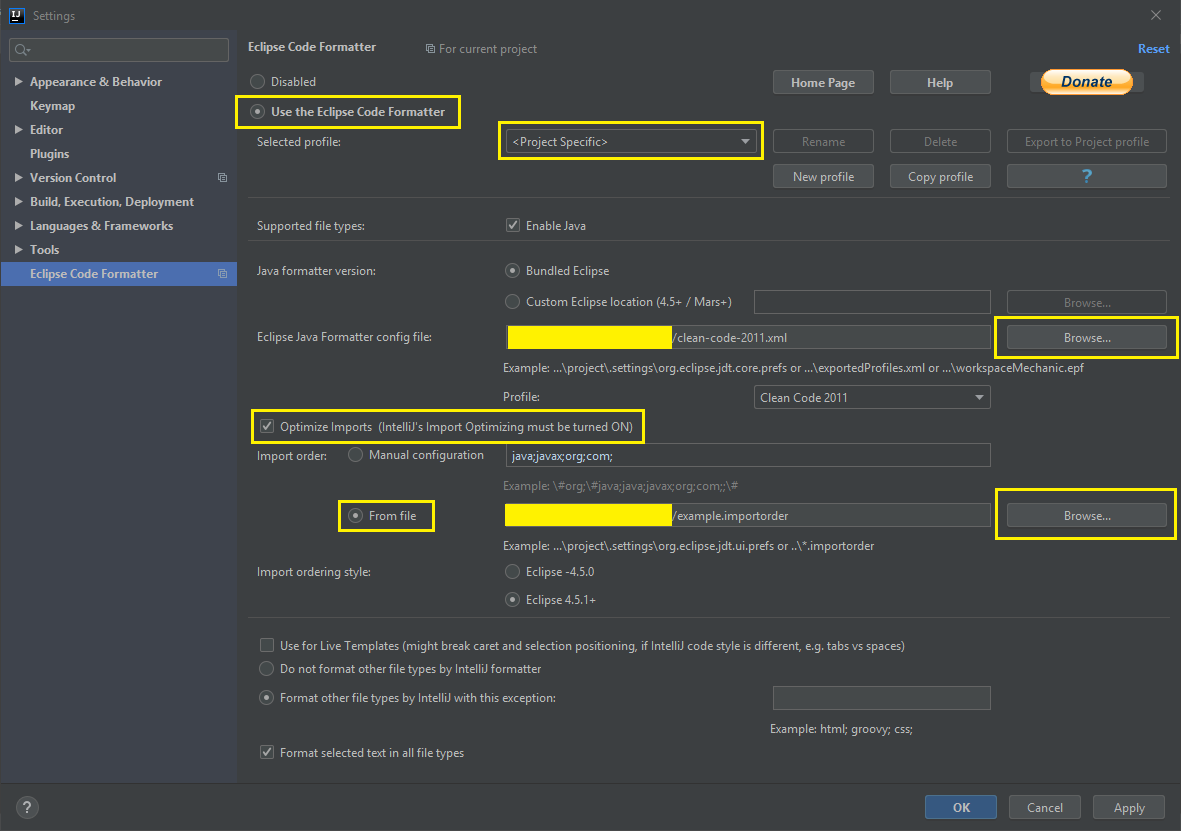Click the Reset link

(1153, 49)
